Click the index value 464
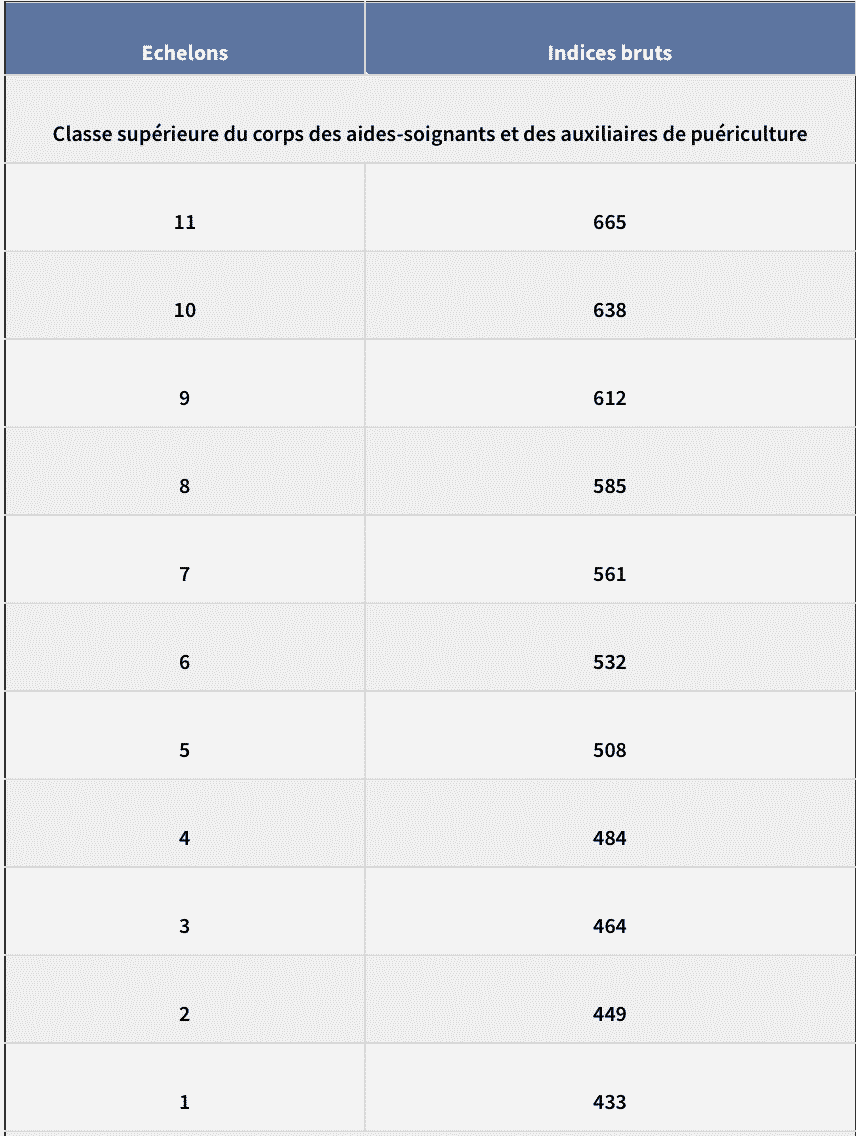The height and width of the screenshot is (1136, 856). click(609, 926)
